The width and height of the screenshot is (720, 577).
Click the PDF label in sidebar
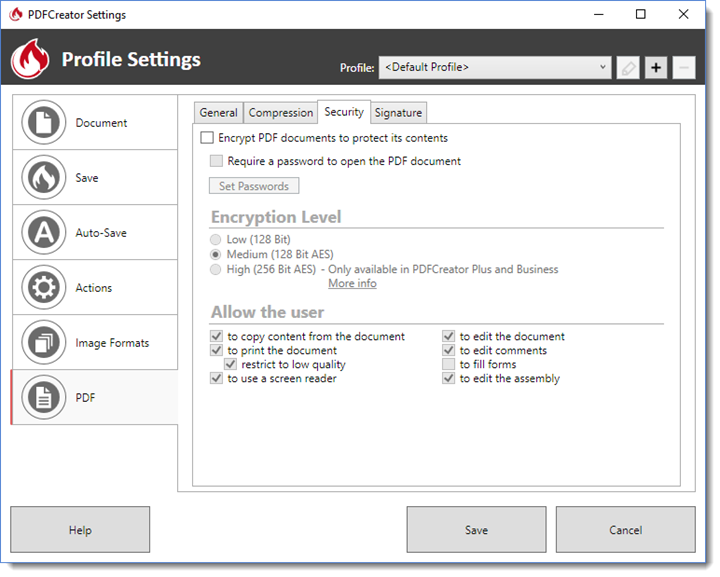point(85,398)
